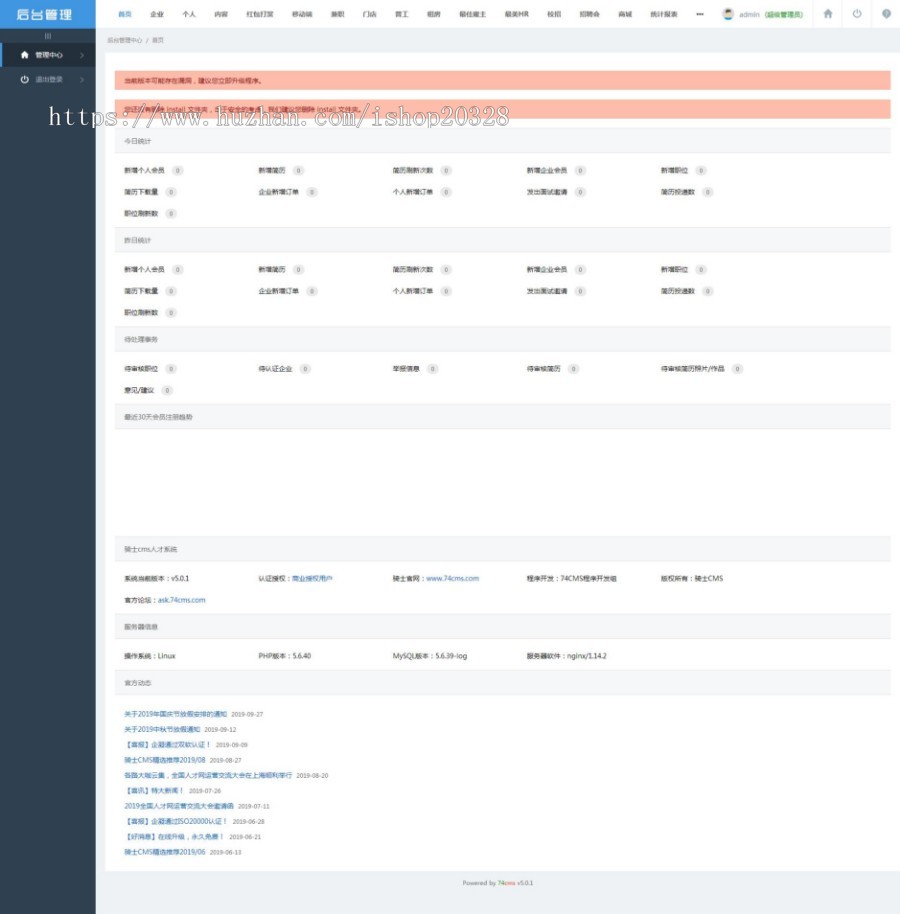Click the power icon in the top-right header
The width and height of the screenshot is (900, 914).
pyautogui.click(x=857, y=14)
